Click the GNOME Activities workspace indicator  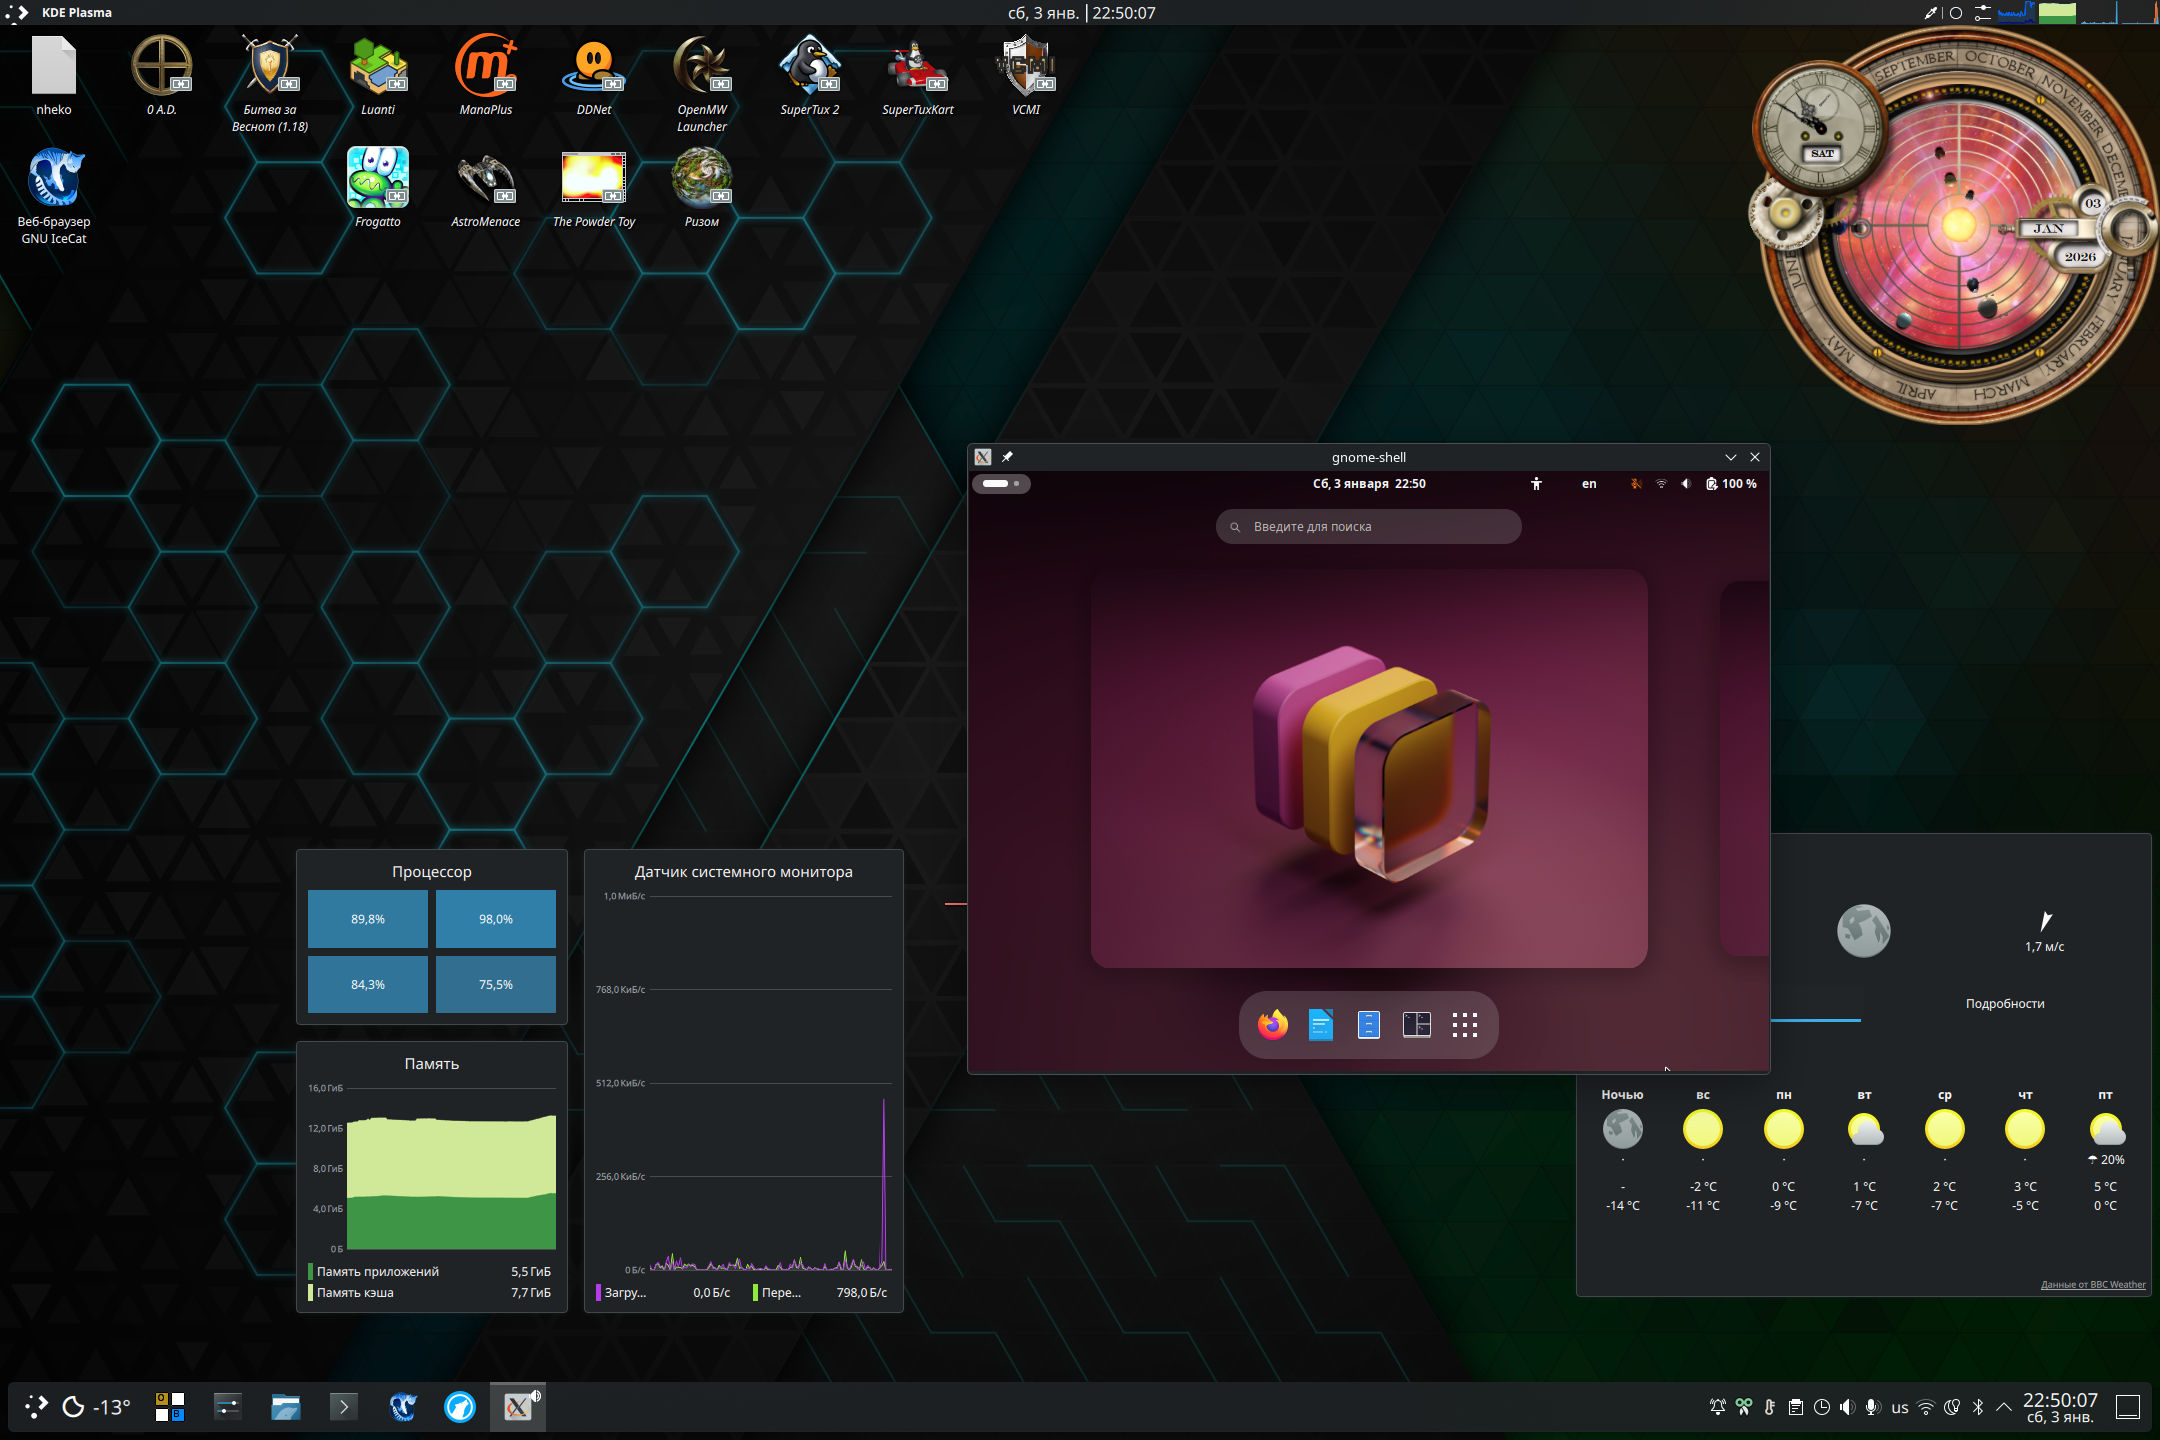coord(1001,484)
